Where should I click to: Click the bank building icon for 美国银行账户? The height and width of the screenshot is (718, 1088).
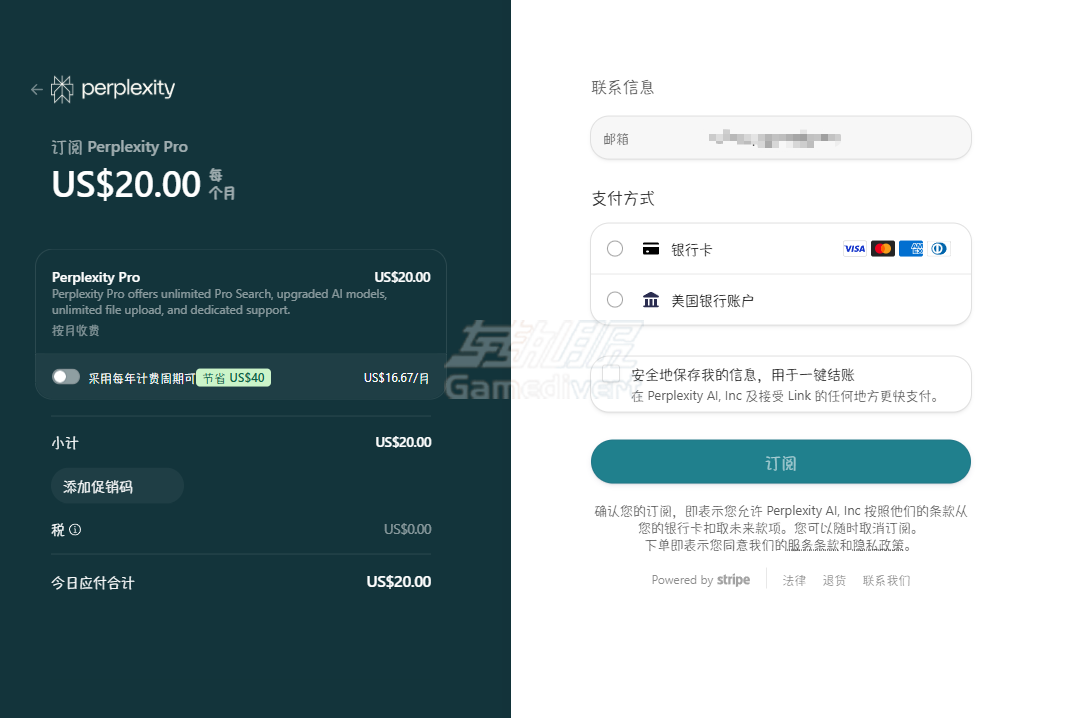650,300
